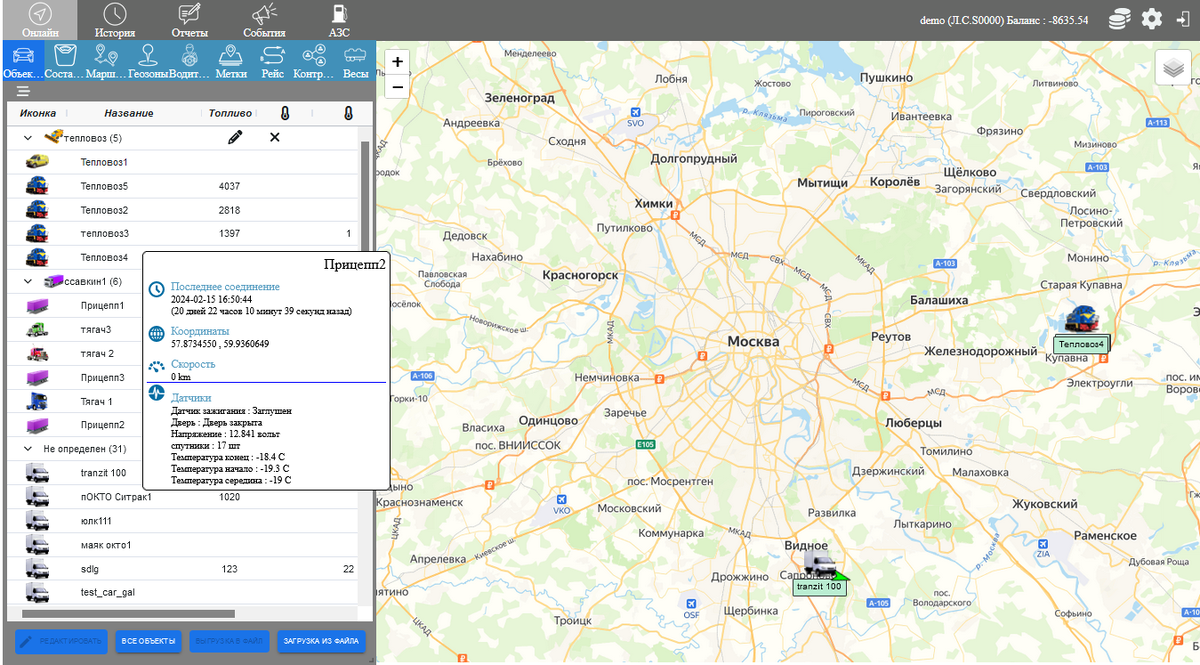
Task: Click the ВСЕ ОБЪЕКТЫ button
Action: pyautogui.click(x=149, y=641)
